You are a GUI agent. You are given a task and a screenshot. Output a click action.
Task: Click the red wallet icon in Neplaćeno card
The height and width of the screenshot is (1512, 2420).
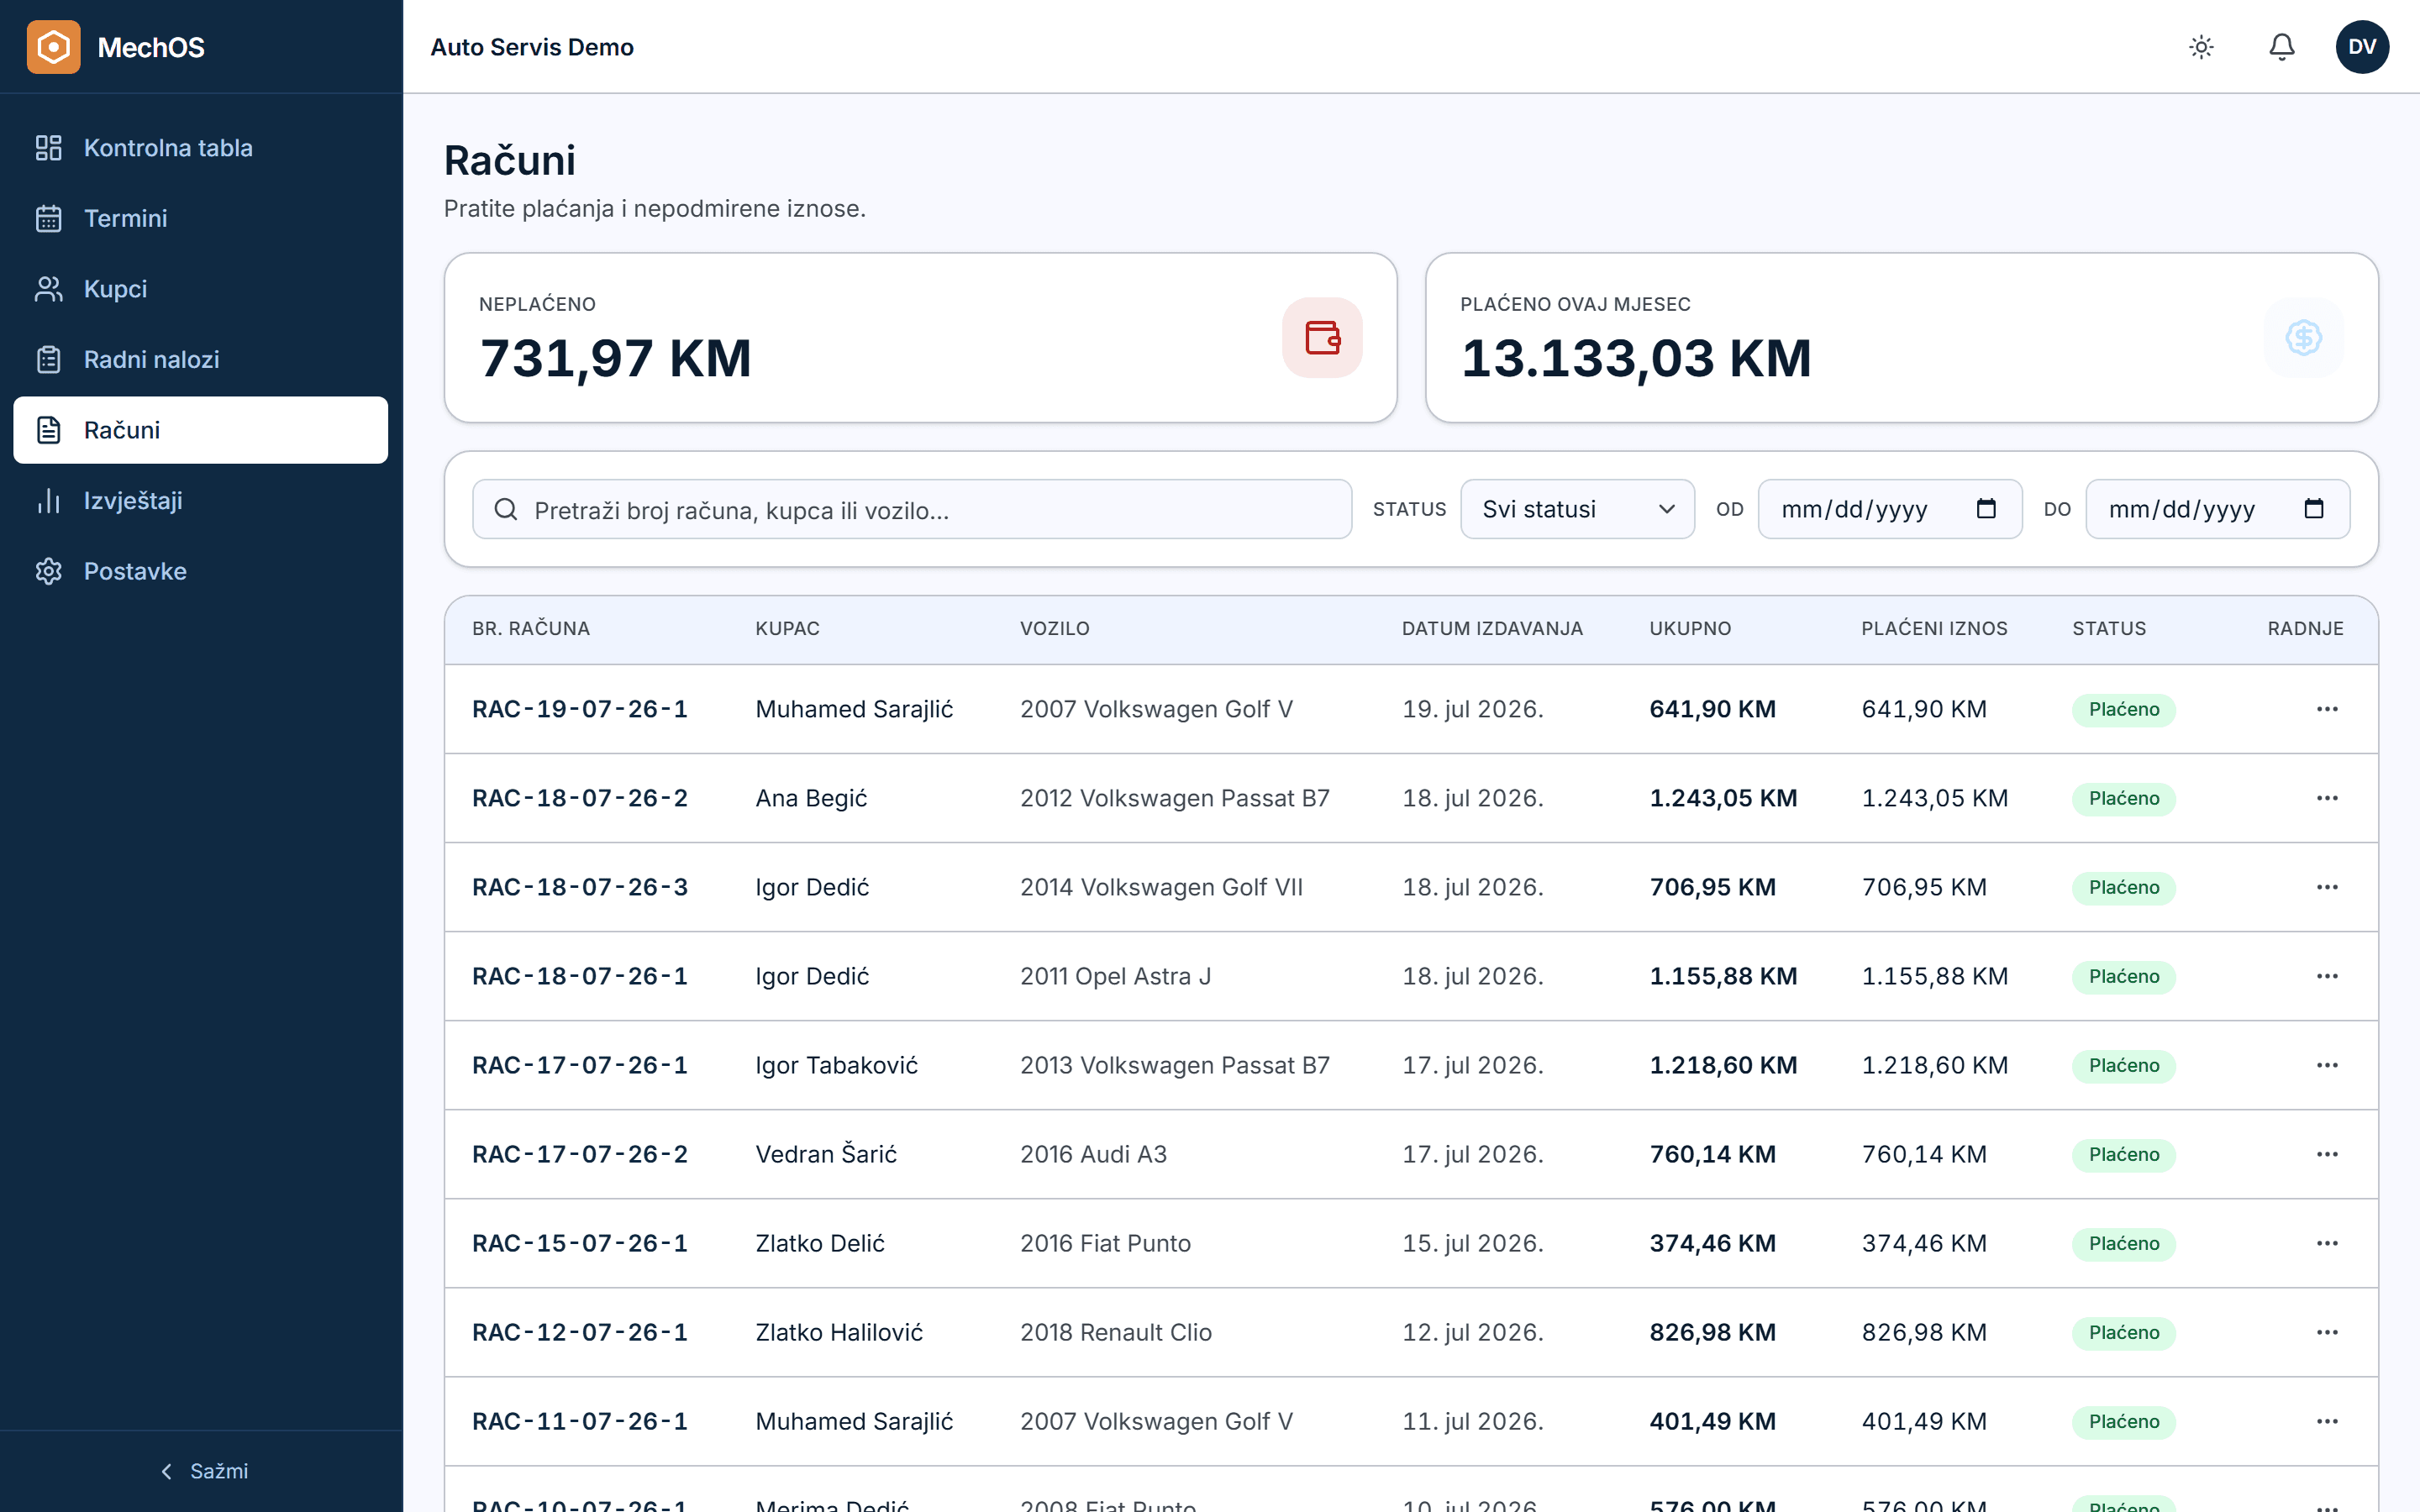point(1322,338)
